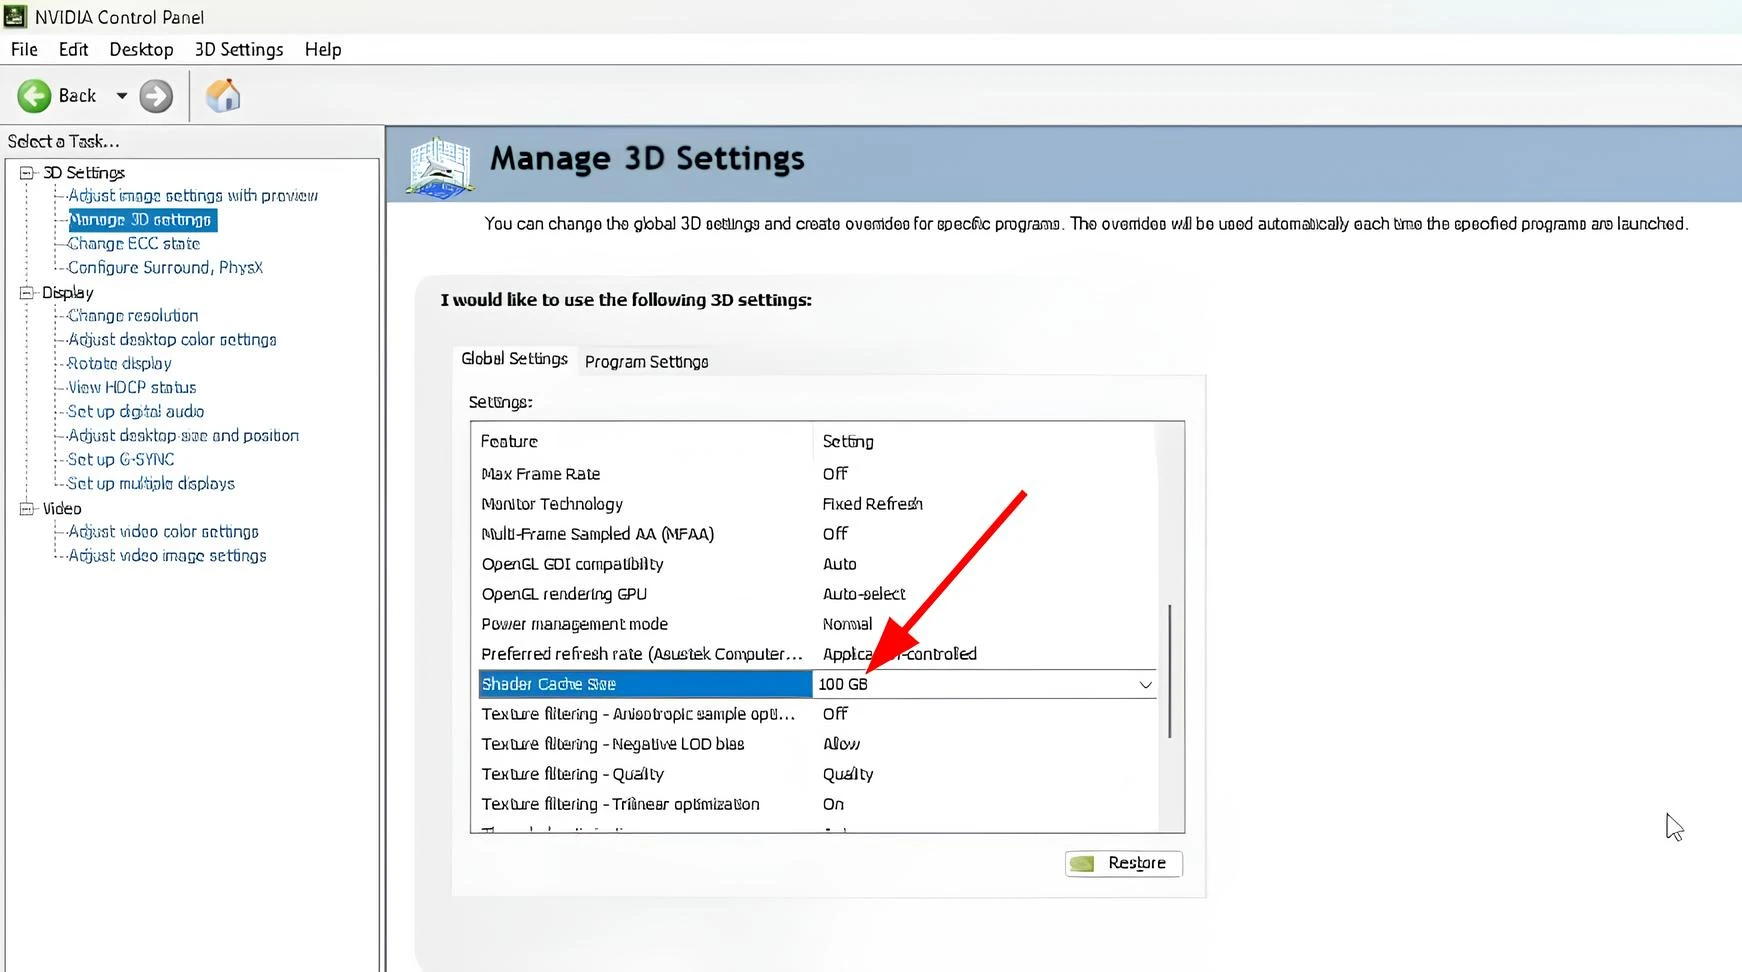The image size is (1742, 972).
Task: Switch to the Program Settings tab
Action: tap(647, 362)
